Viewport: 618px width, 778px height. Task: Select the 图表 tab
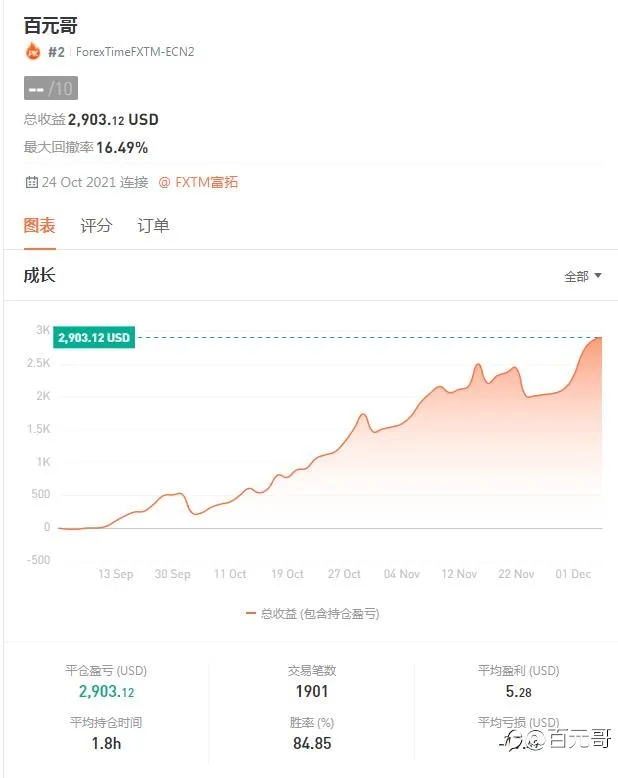tap(40, 226)
